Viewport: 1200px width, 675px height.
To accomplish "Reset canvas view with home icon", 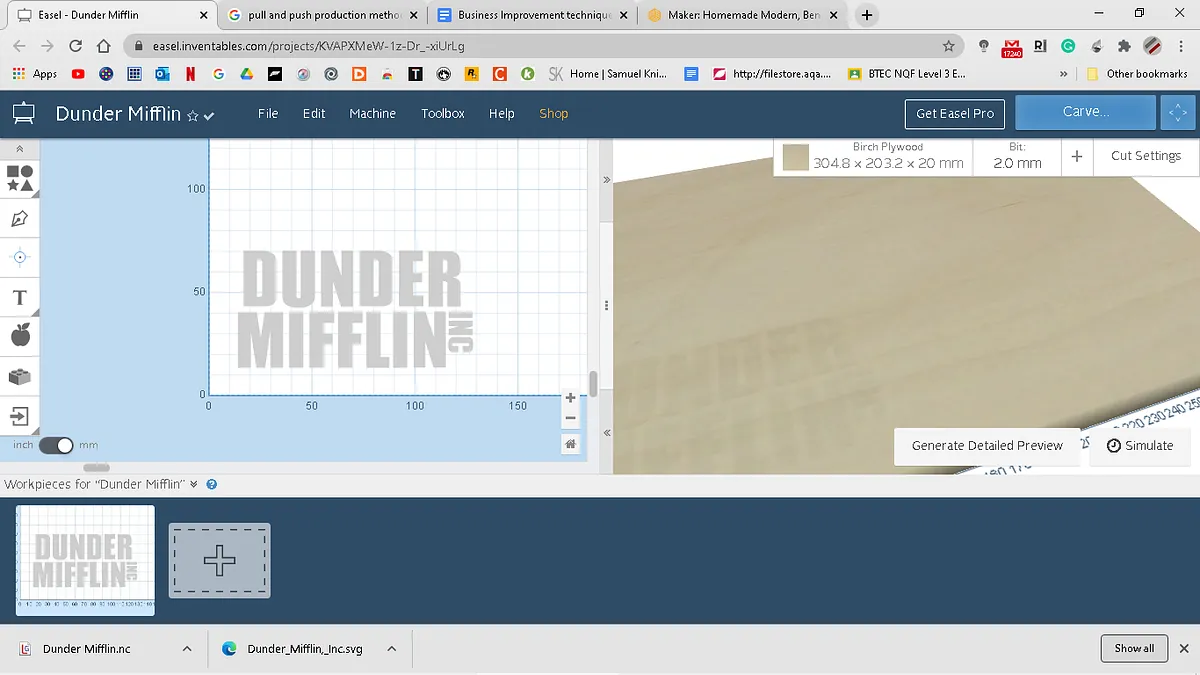I will pos(570,444).
